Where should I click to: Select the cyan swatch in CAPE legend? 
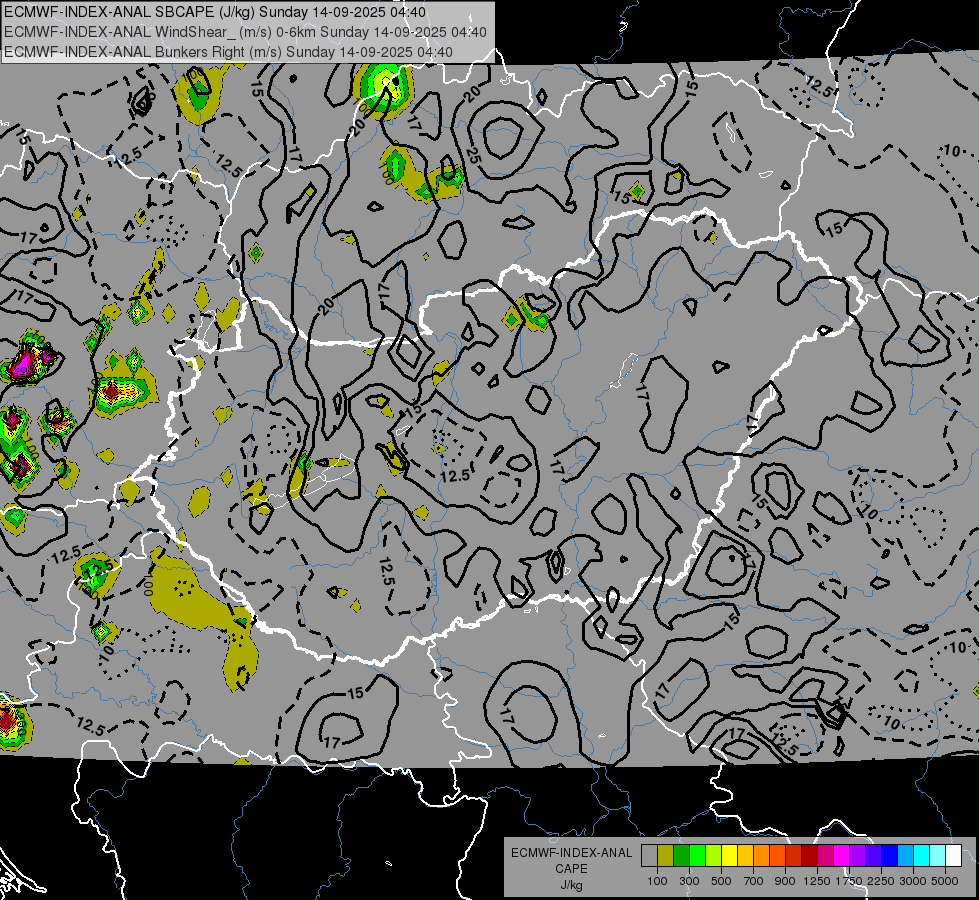922,856
